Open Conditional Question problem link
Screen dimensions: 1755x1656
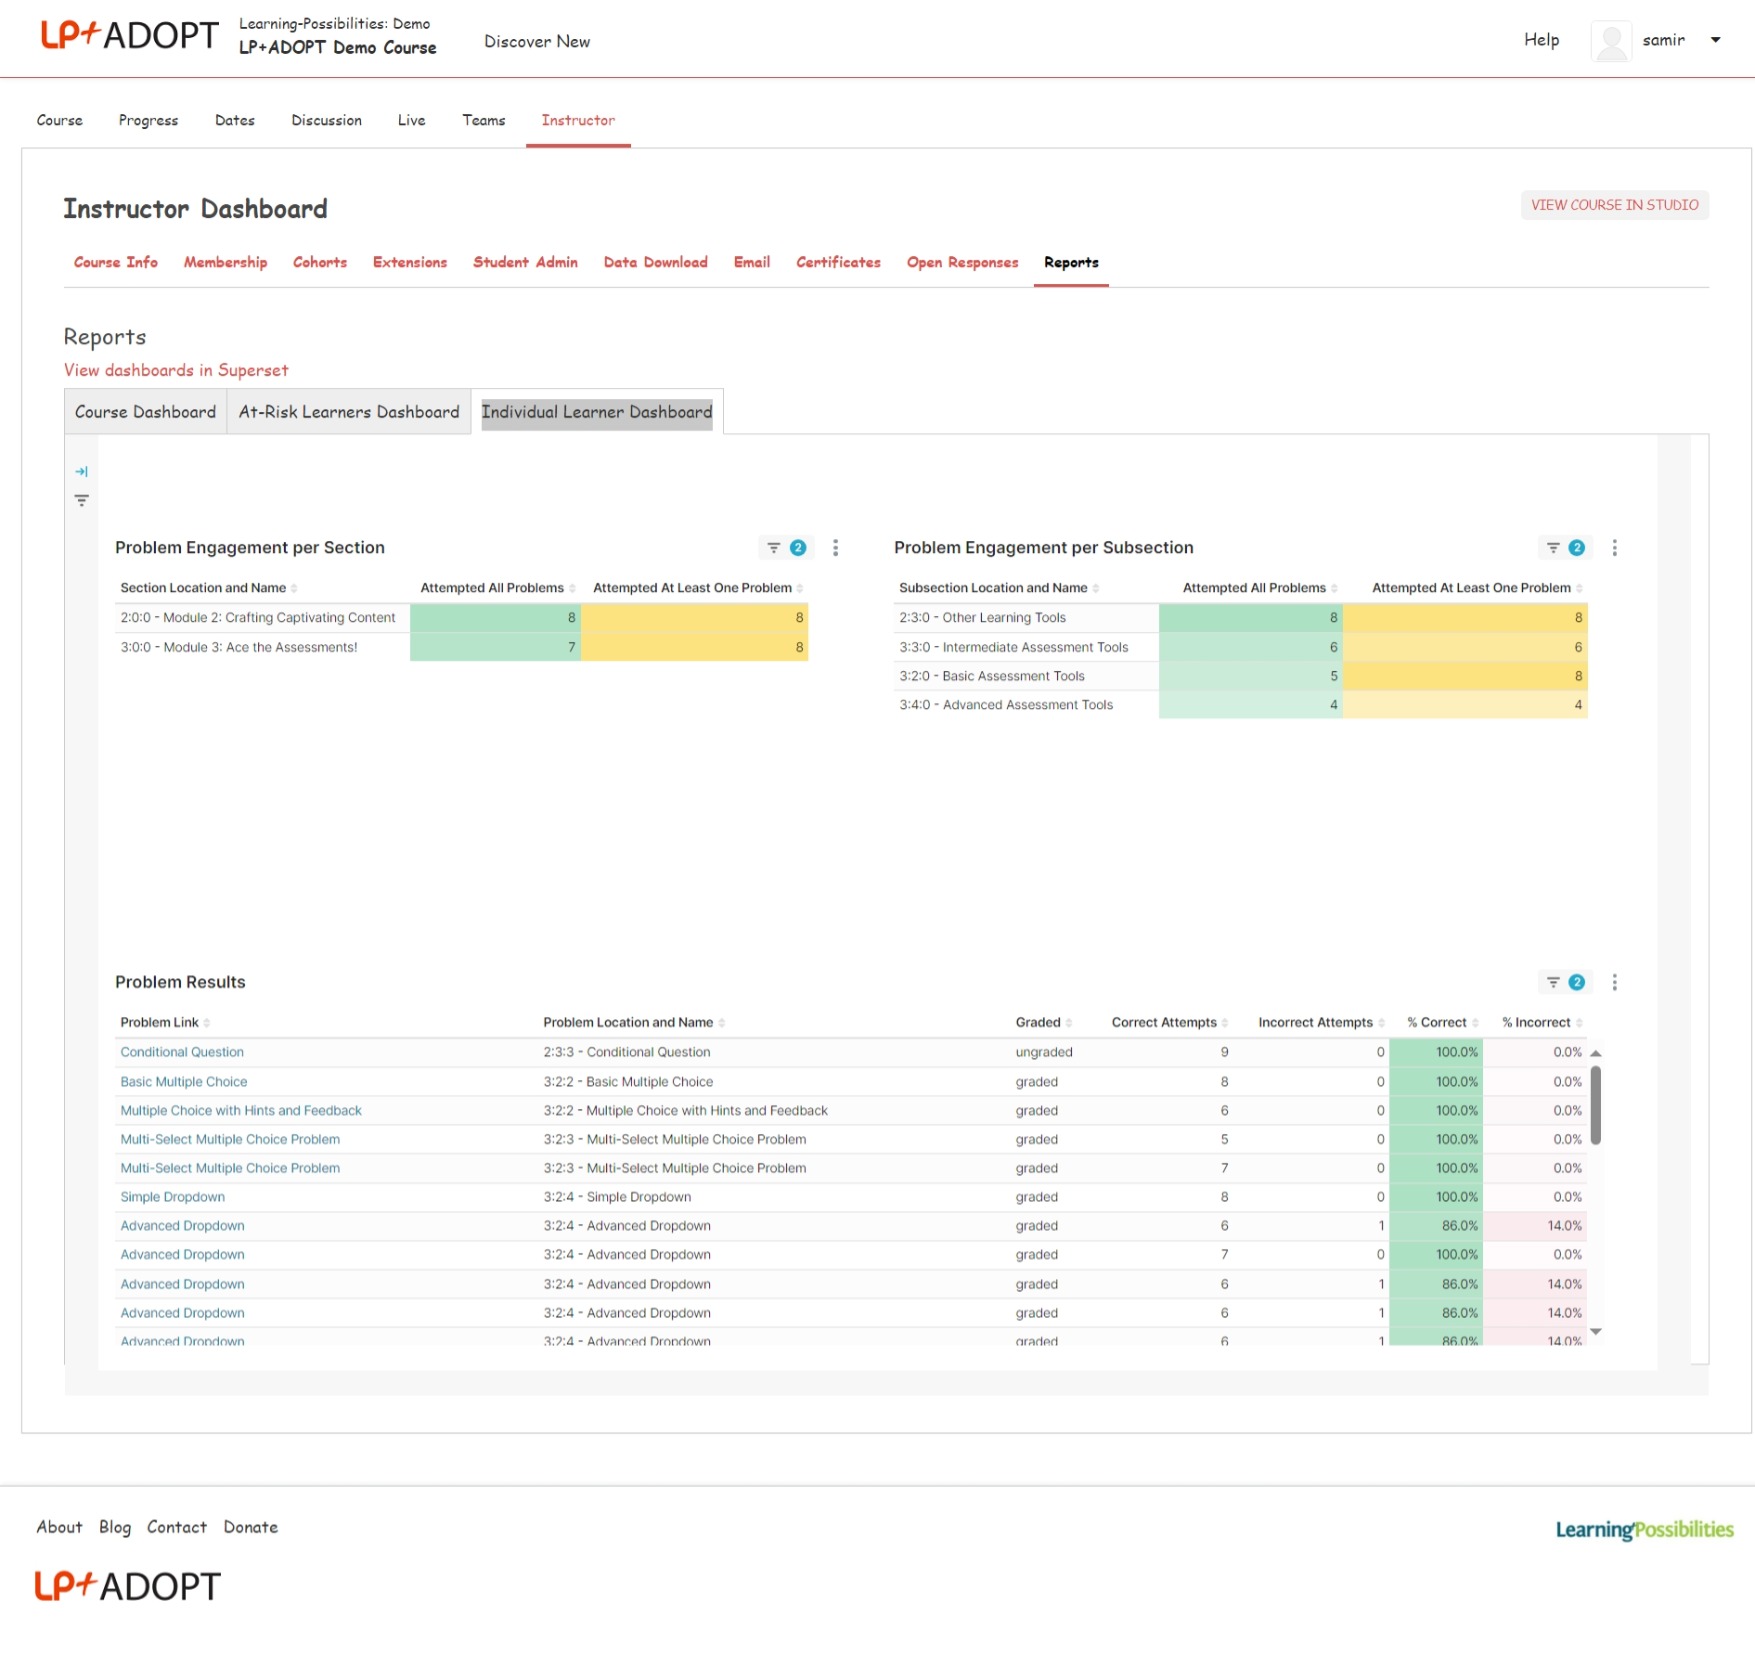[x=182, y=1052]
